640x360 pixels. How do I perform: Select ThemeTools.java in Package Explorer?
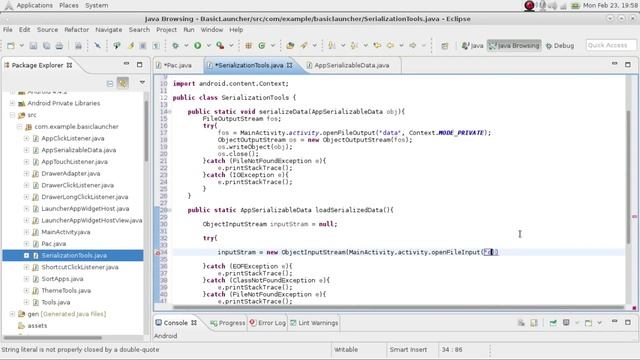pos(66,291)
